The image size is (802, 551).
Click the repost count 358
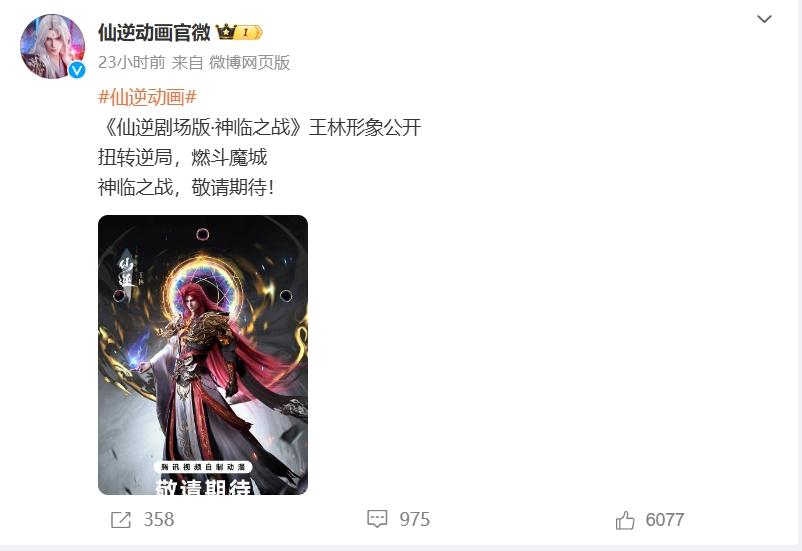pos(159,520)
